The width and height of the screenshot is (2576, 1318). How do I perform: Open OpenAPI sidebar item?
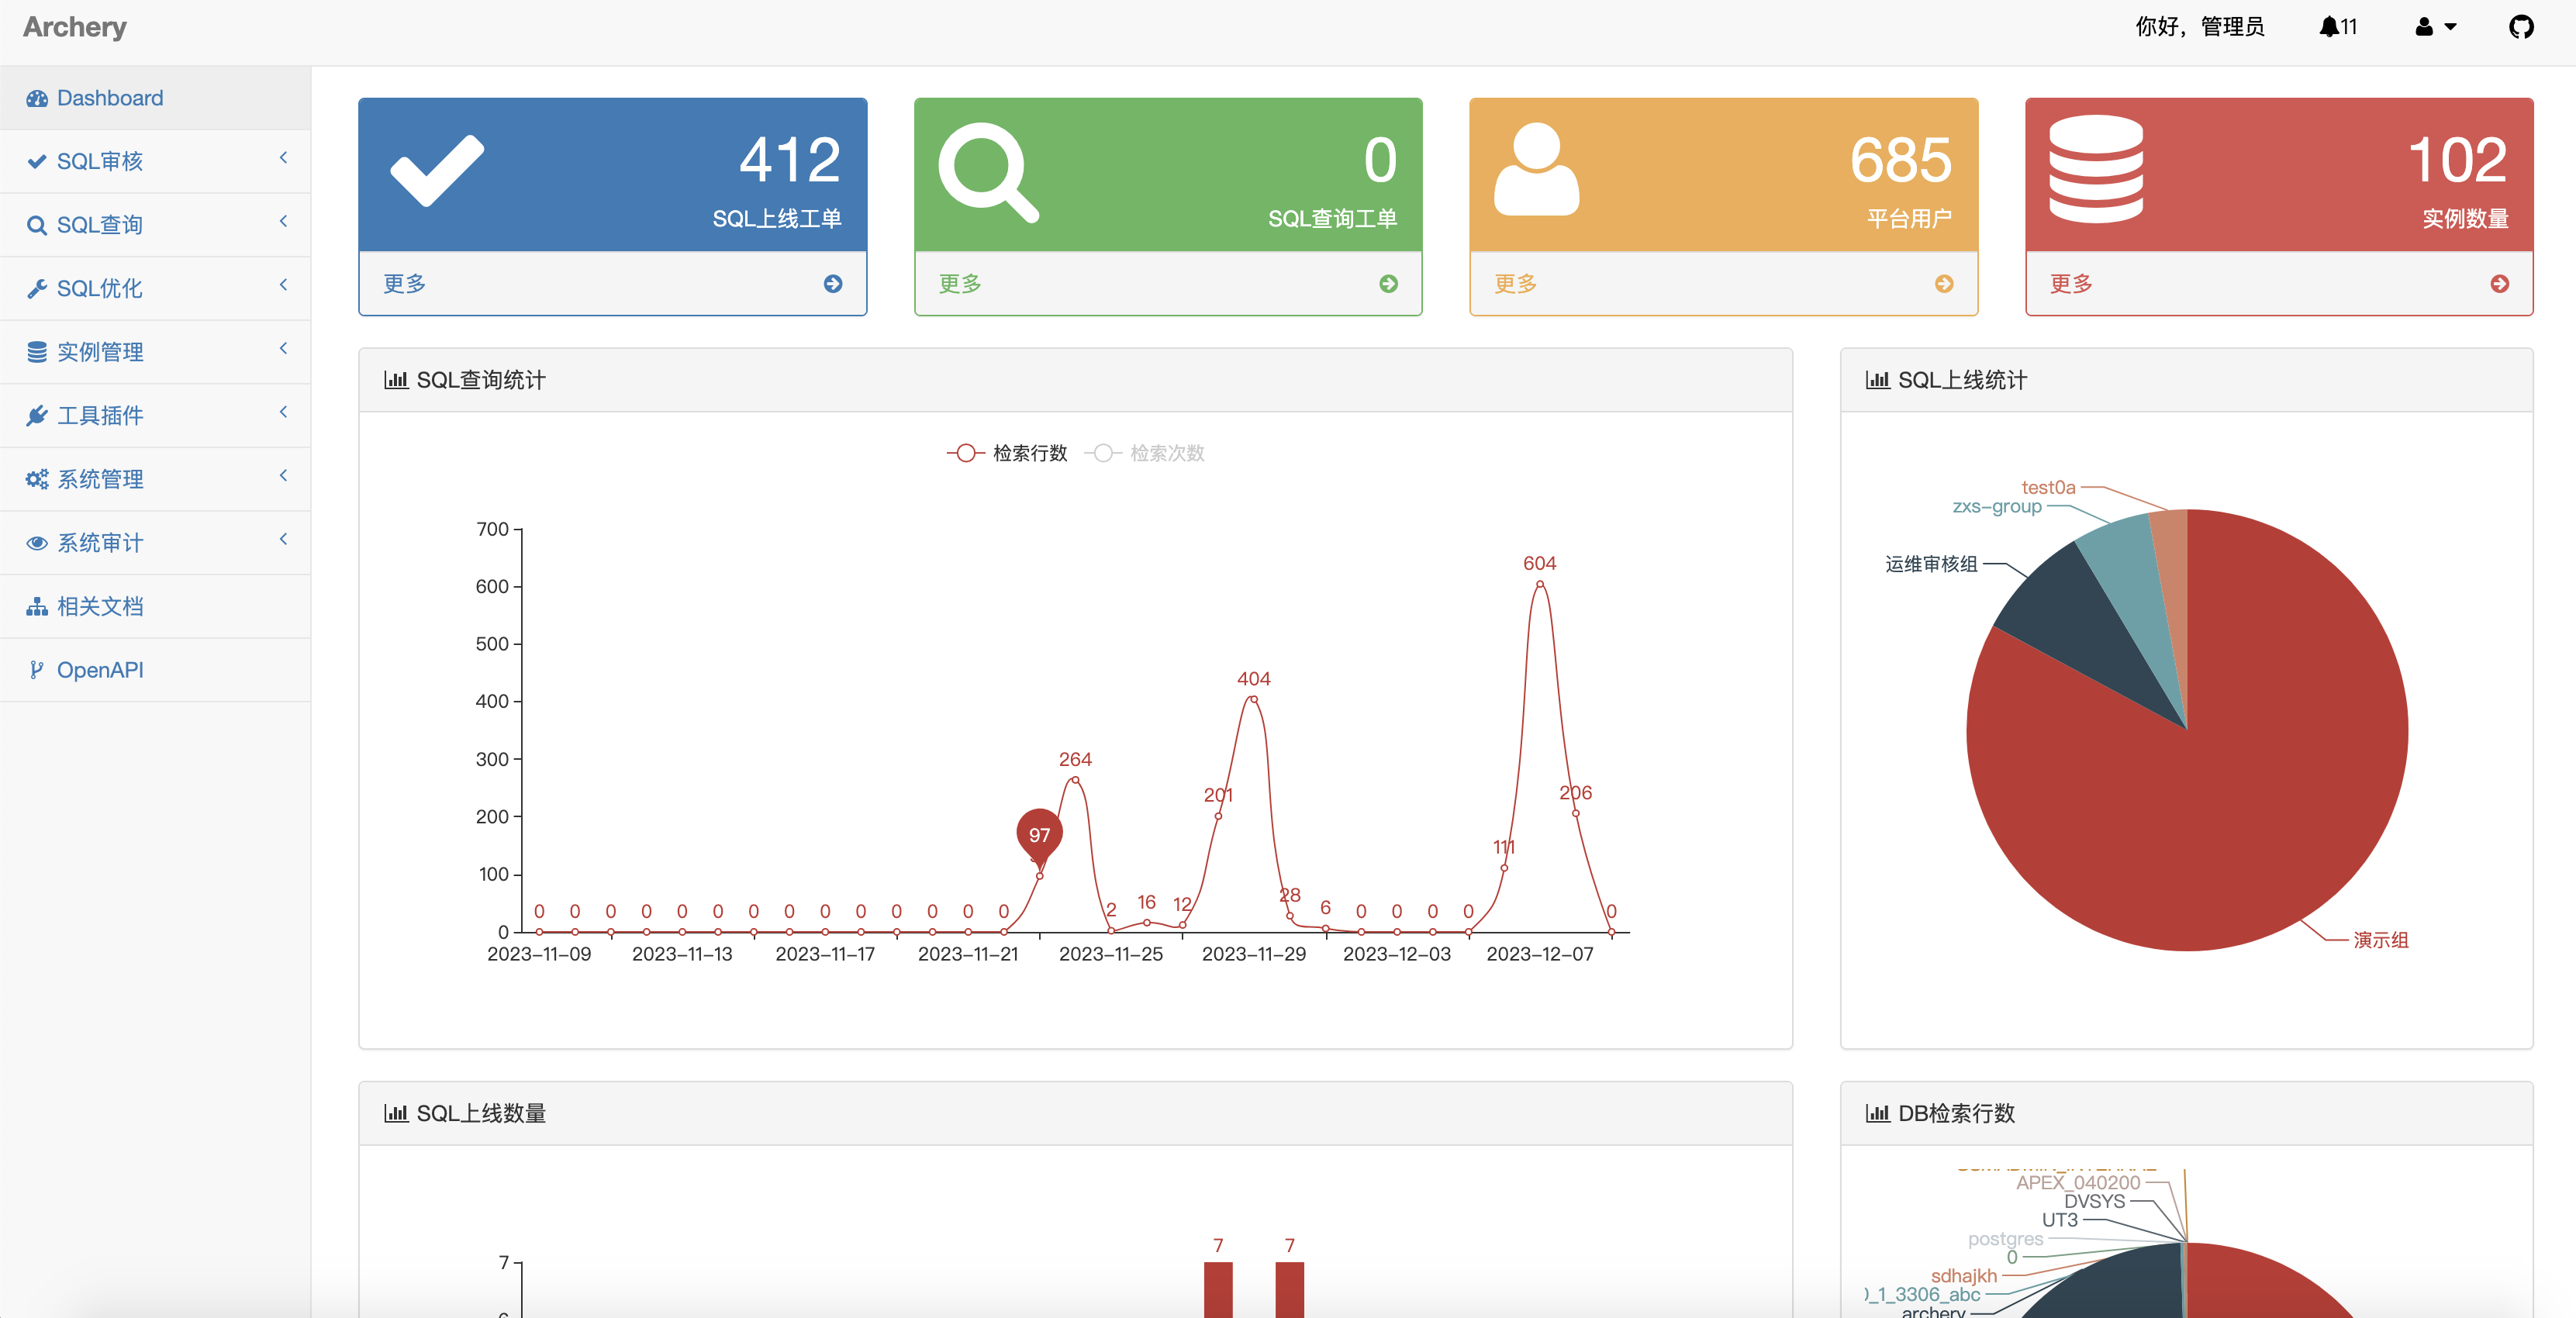(155, 670)
